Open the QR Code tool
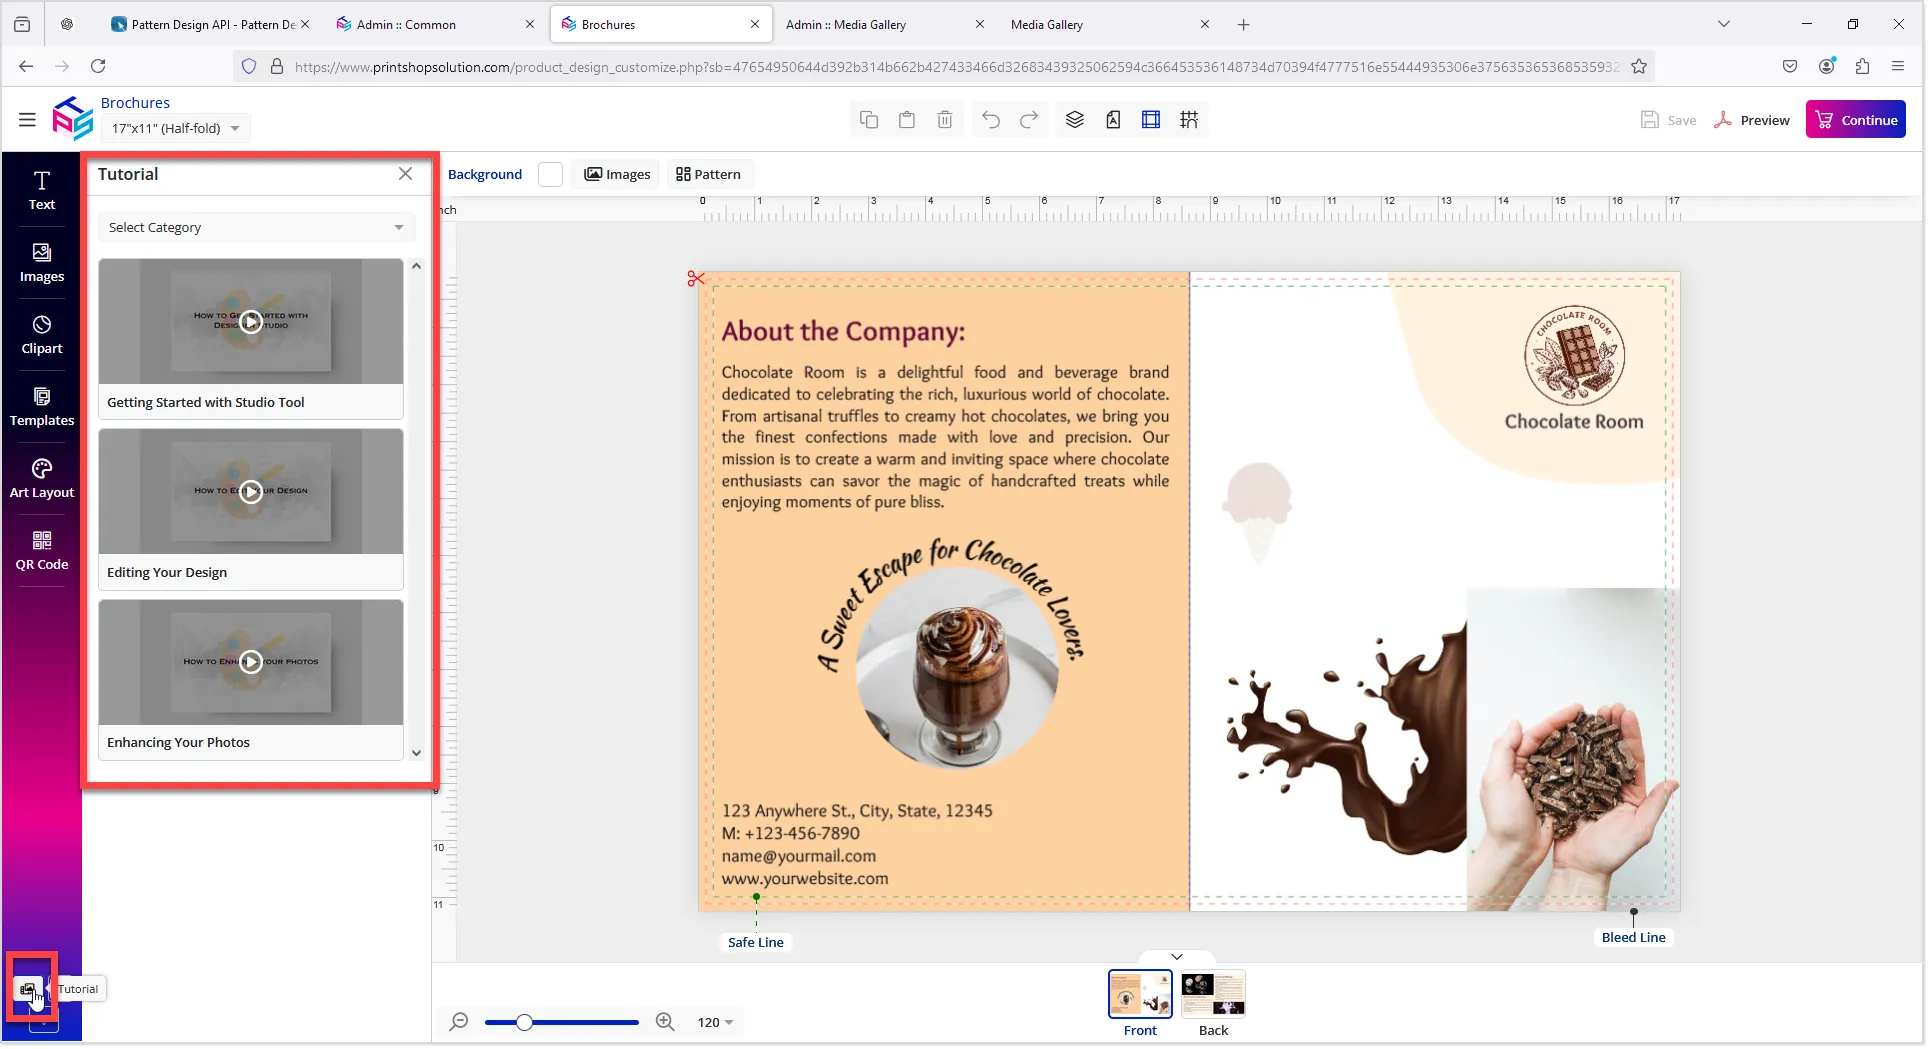This screenshot has height=1049, width=1929. coord(41,550)
